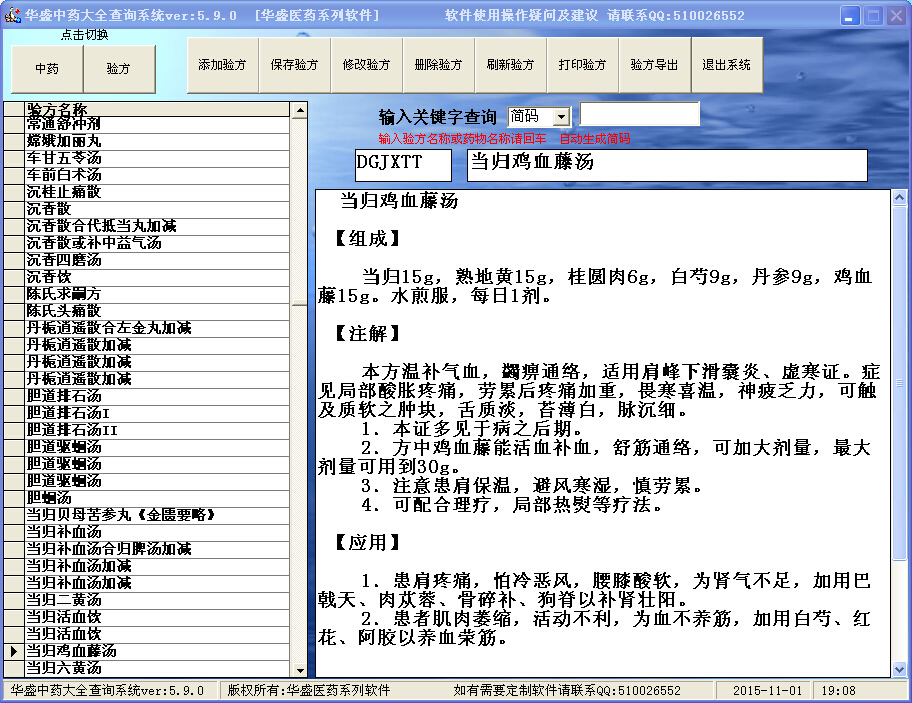Exit using the 退出系统 button
This screenshot has height=703, width=912.
click(726, 65)
